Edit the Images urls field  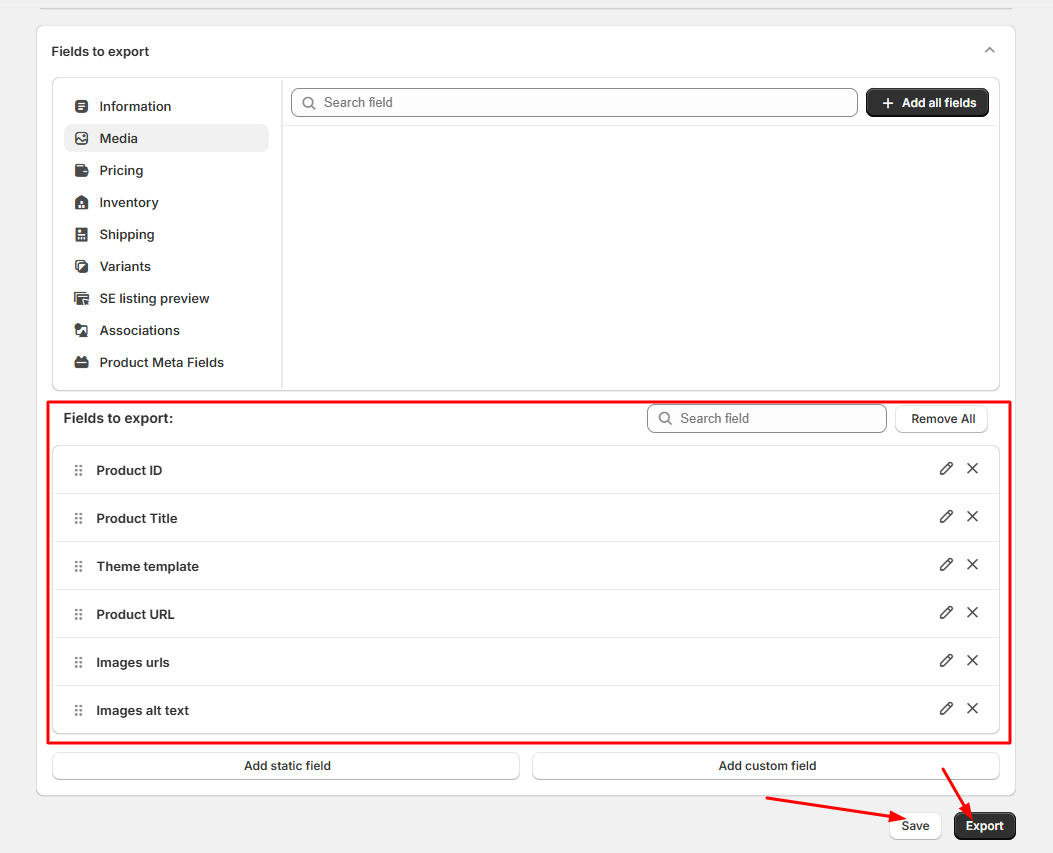(946, 661)
